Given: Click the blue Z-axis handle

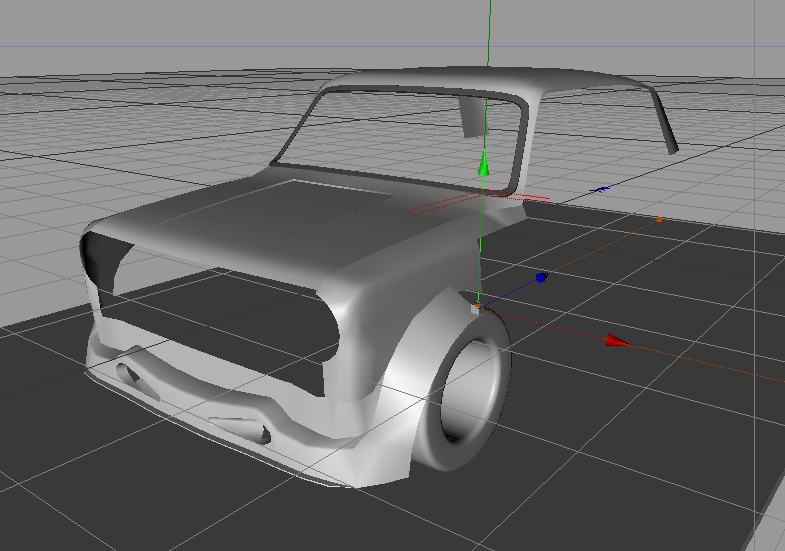Looking at the screenshot, I should coord(541,277).
